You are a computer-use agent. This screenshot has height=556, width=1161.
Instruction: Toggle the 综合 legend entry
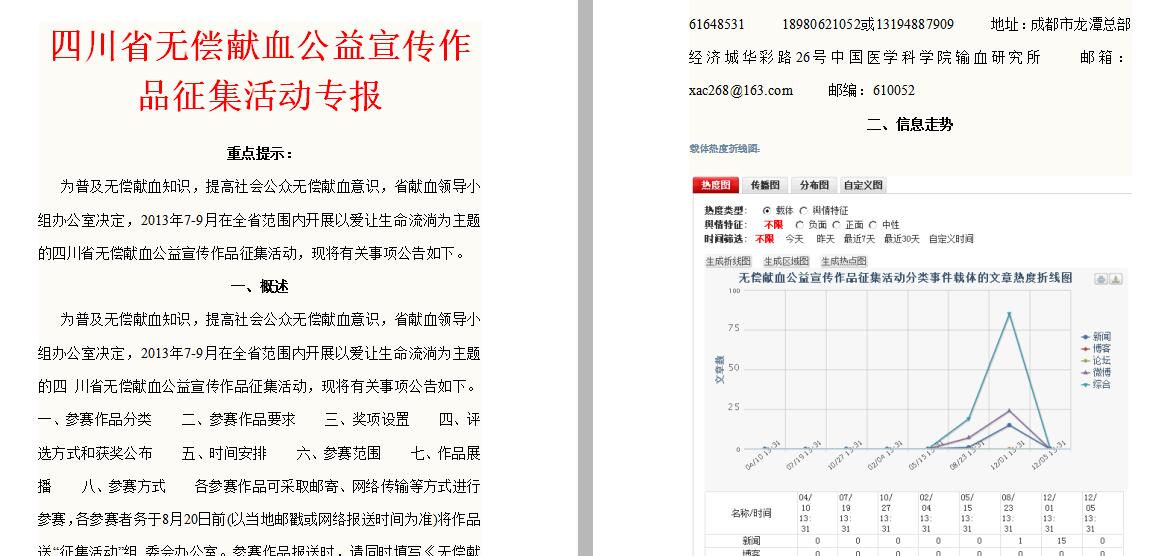[1096, 384]
